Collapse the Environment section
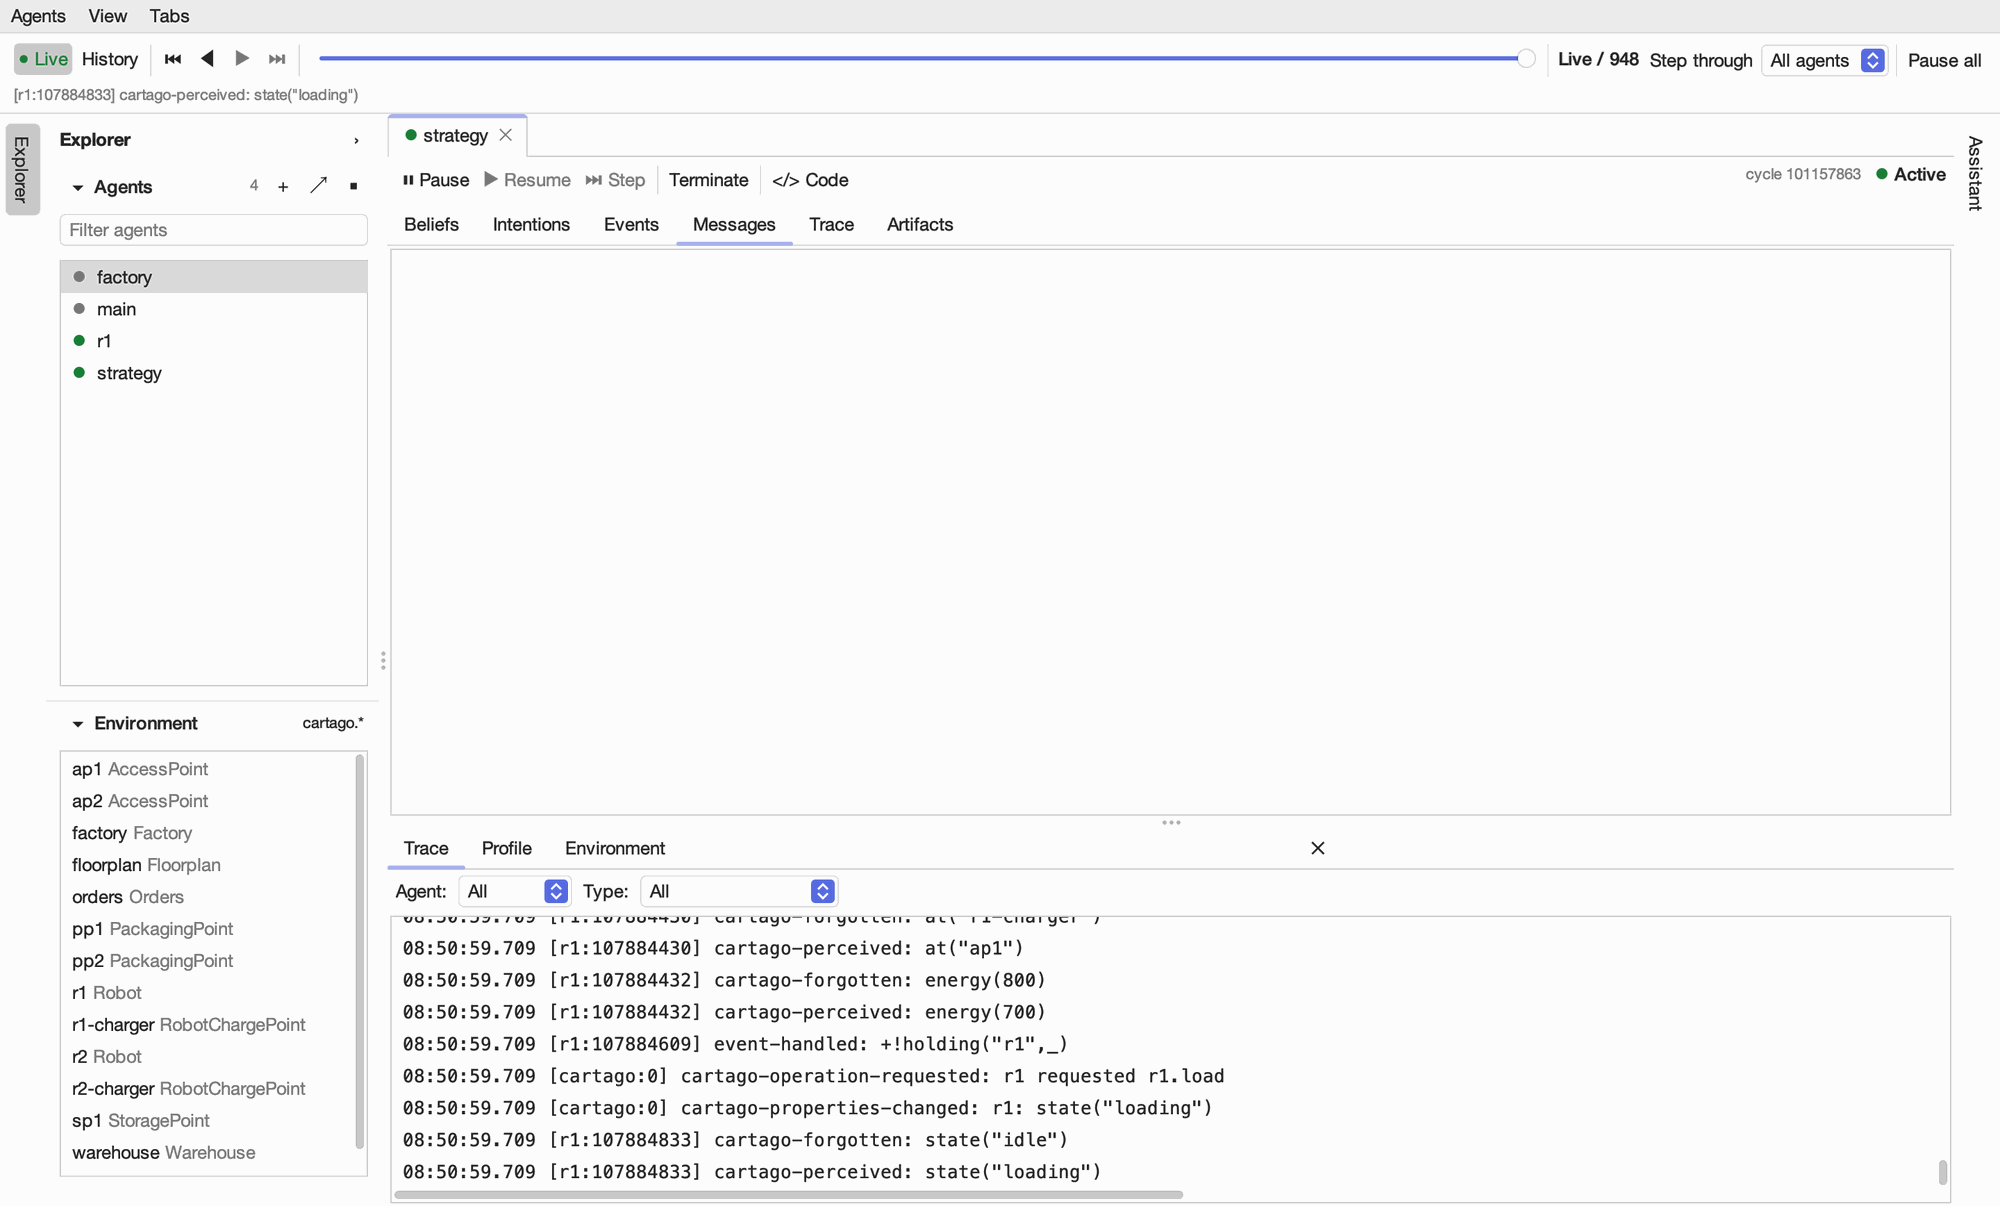Screen dimensions: 2000x1206 coord(78,724)
